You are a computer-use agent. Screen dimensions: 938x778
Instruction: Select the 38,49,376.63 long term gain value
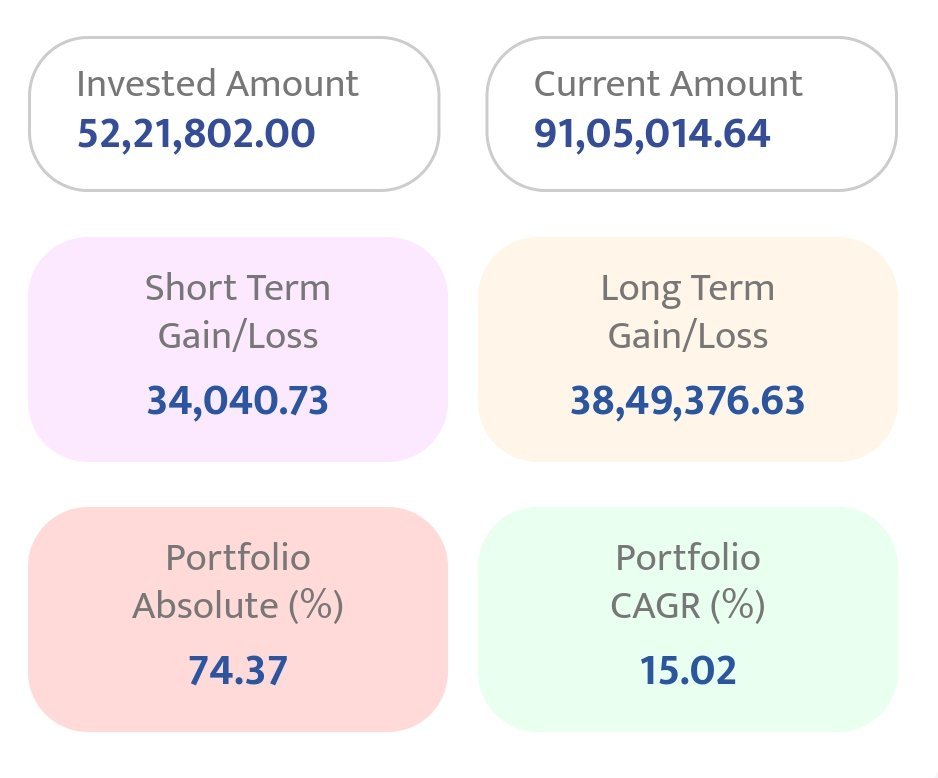tap(688, 400)
